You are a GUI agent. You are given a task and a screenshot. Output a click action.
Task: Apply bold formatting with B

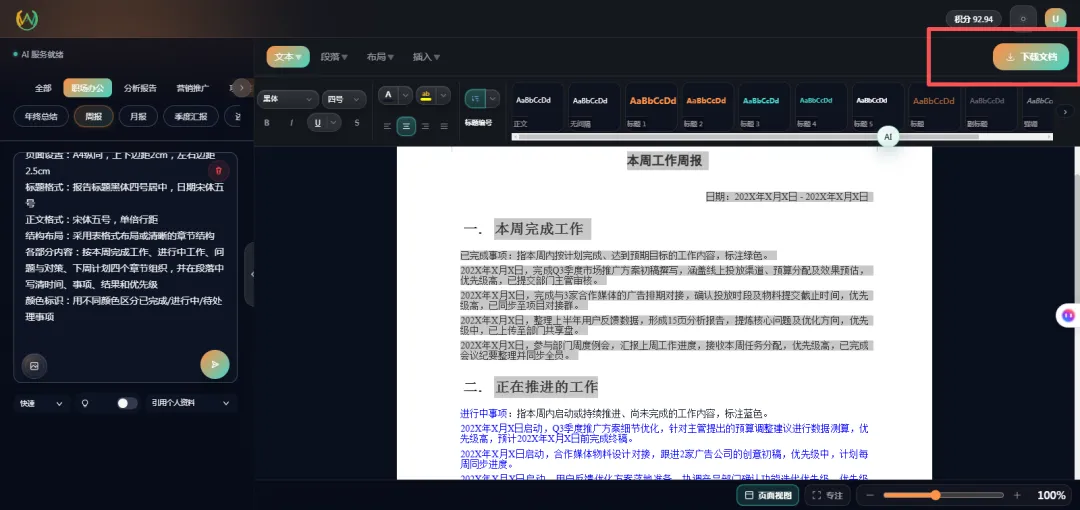tap(267, 123)
